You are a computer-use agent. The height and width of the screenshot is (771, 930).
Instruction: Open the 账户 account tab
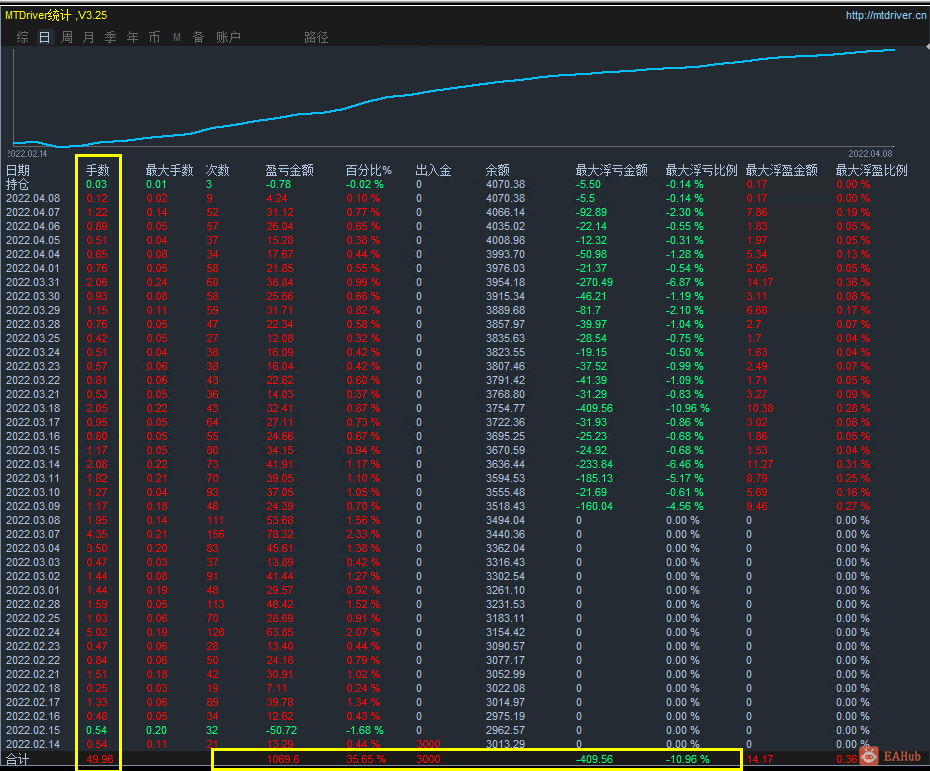pyautogui.click(x=228, y=37)
